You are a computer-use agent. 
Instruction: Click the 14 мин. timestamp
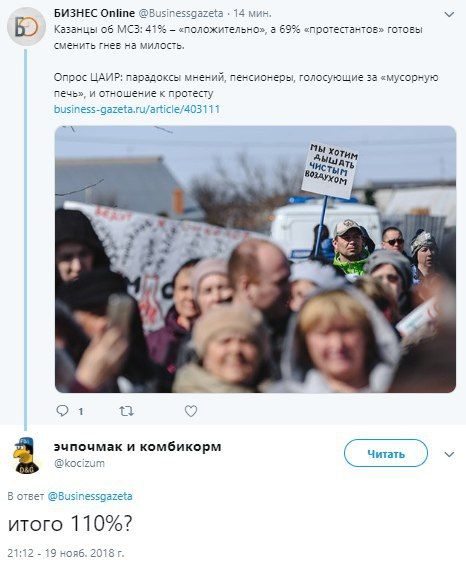click(x=252, y=13)
